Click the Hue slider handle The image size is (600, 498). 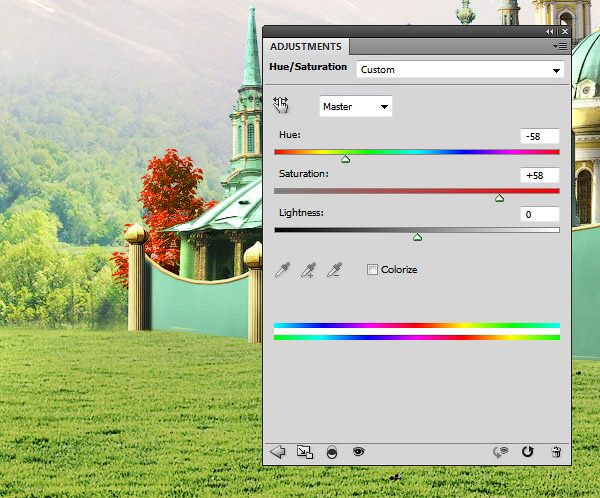[346, 159]
